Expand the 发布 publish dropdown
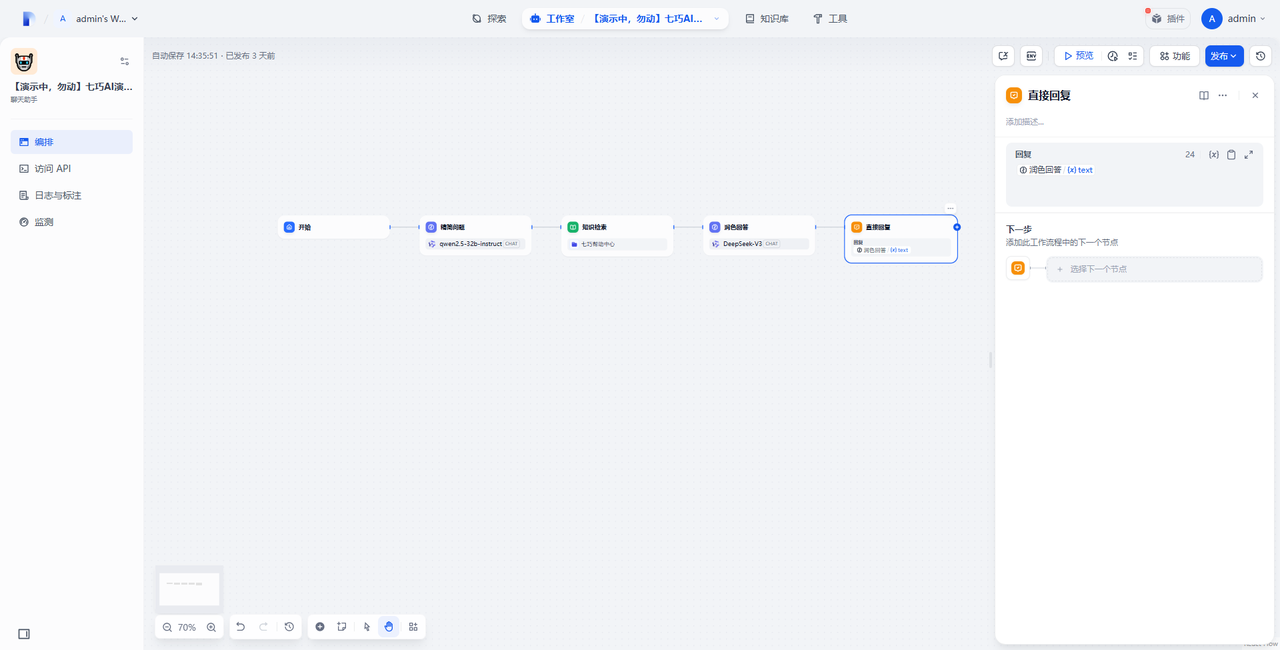This screenshot has width=1280, height=650. click(1224, 56)
